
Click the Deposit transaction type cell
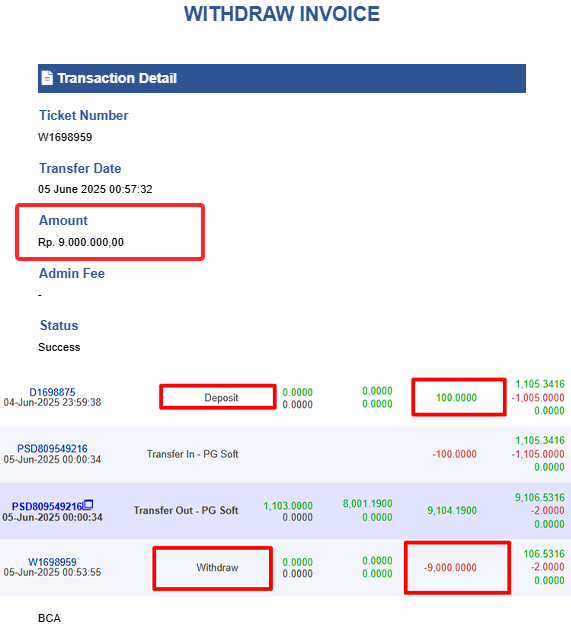pyautogui.click(x=221, y=398)
